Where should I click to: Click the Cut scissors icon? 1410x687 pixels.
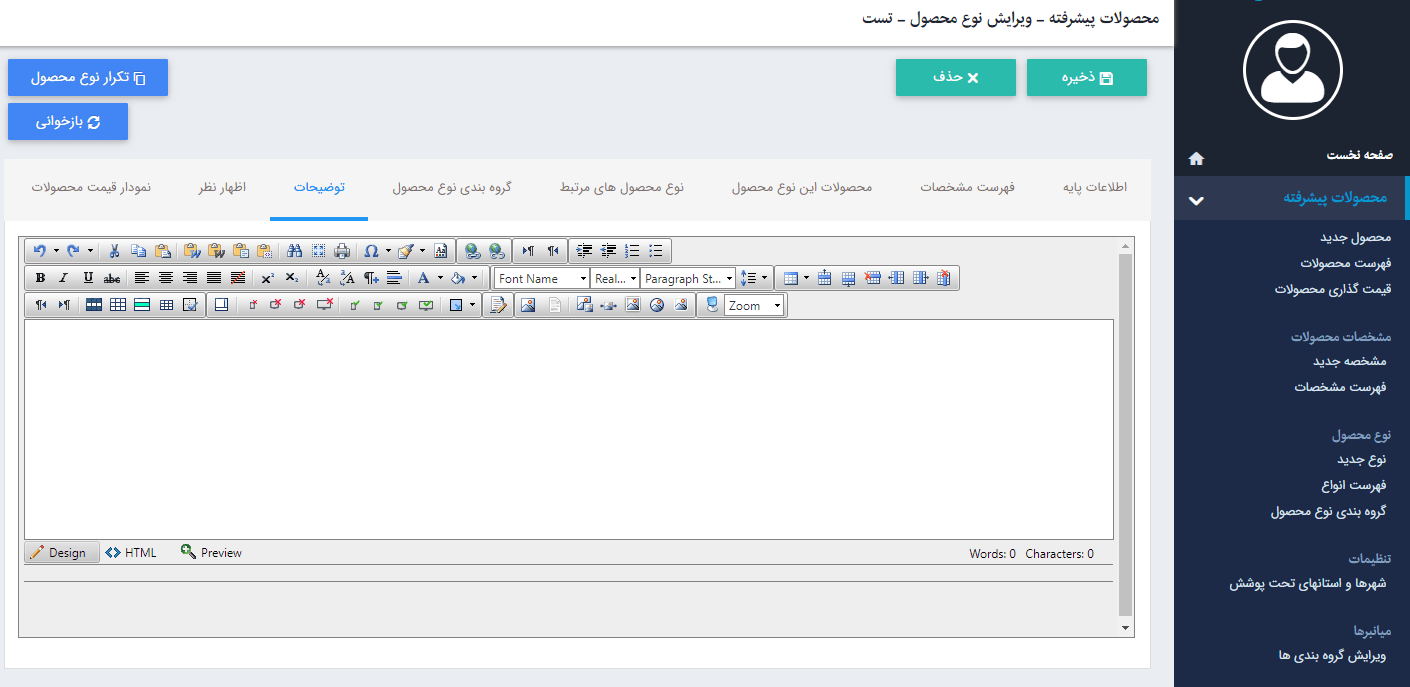115,251
